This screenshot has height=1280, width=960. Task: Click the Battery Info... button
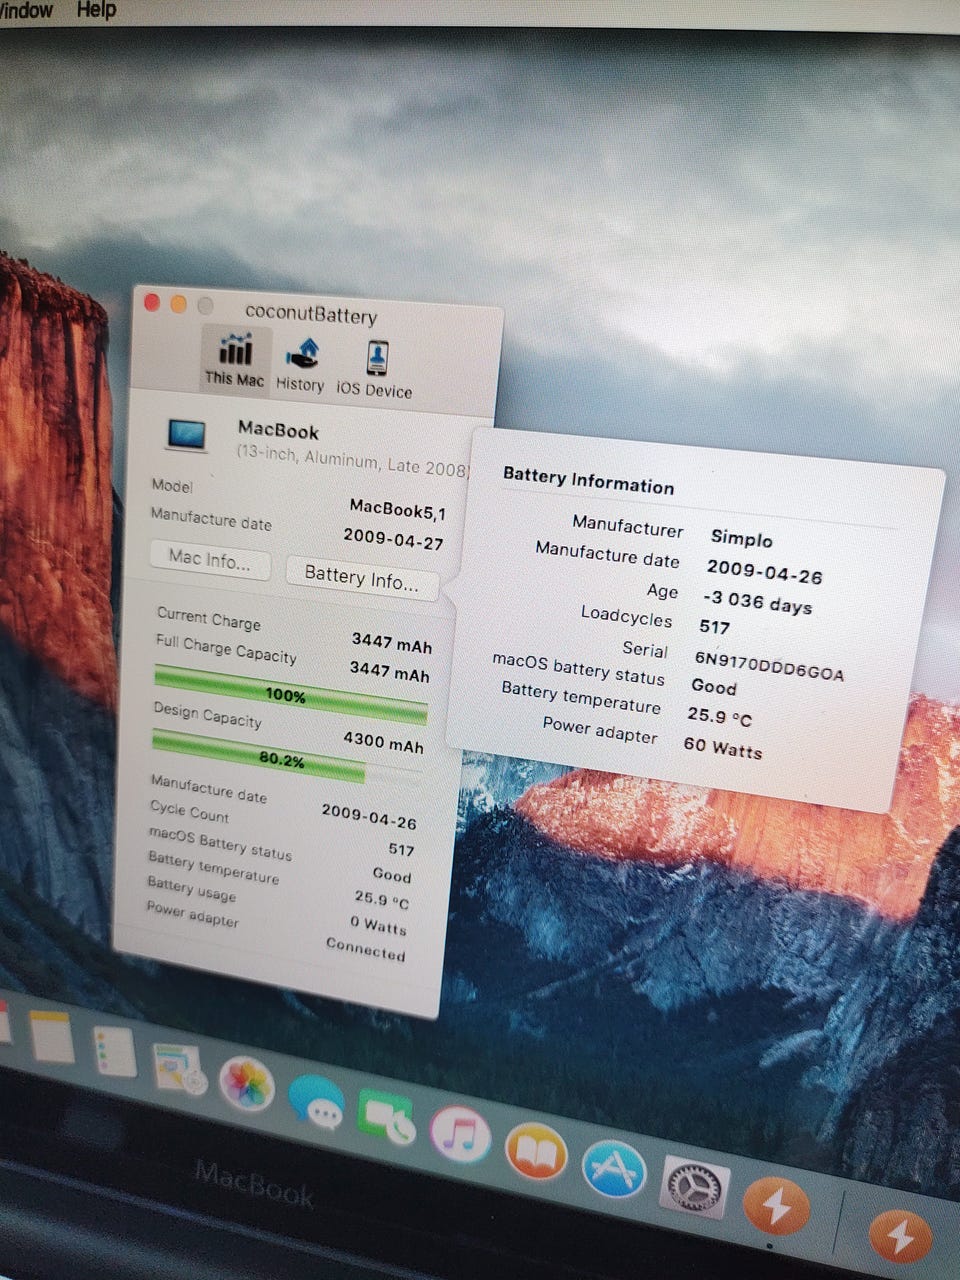(361, 577)
